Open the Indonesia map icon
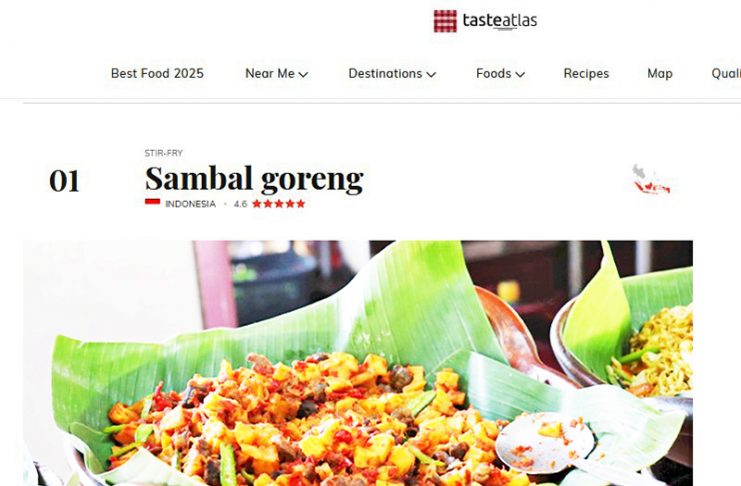741x486 pixels. 652,180
